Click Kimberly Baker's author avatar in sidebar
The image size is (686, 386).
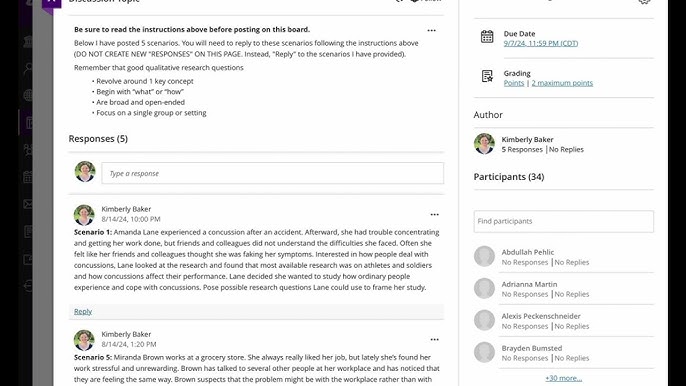pyautogui.click(x=484, y=144)
